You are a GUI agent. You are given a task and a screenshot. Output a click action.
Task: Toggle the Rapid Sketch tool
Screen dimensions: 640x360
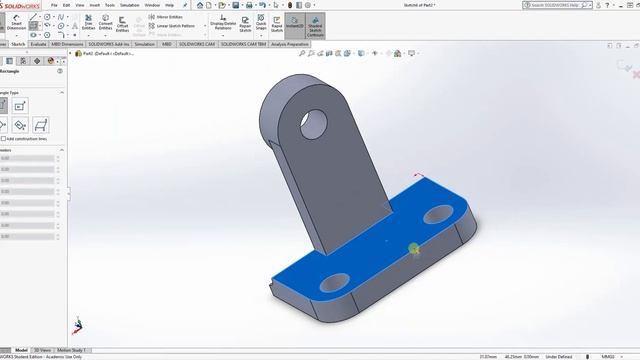coord(277,24)
